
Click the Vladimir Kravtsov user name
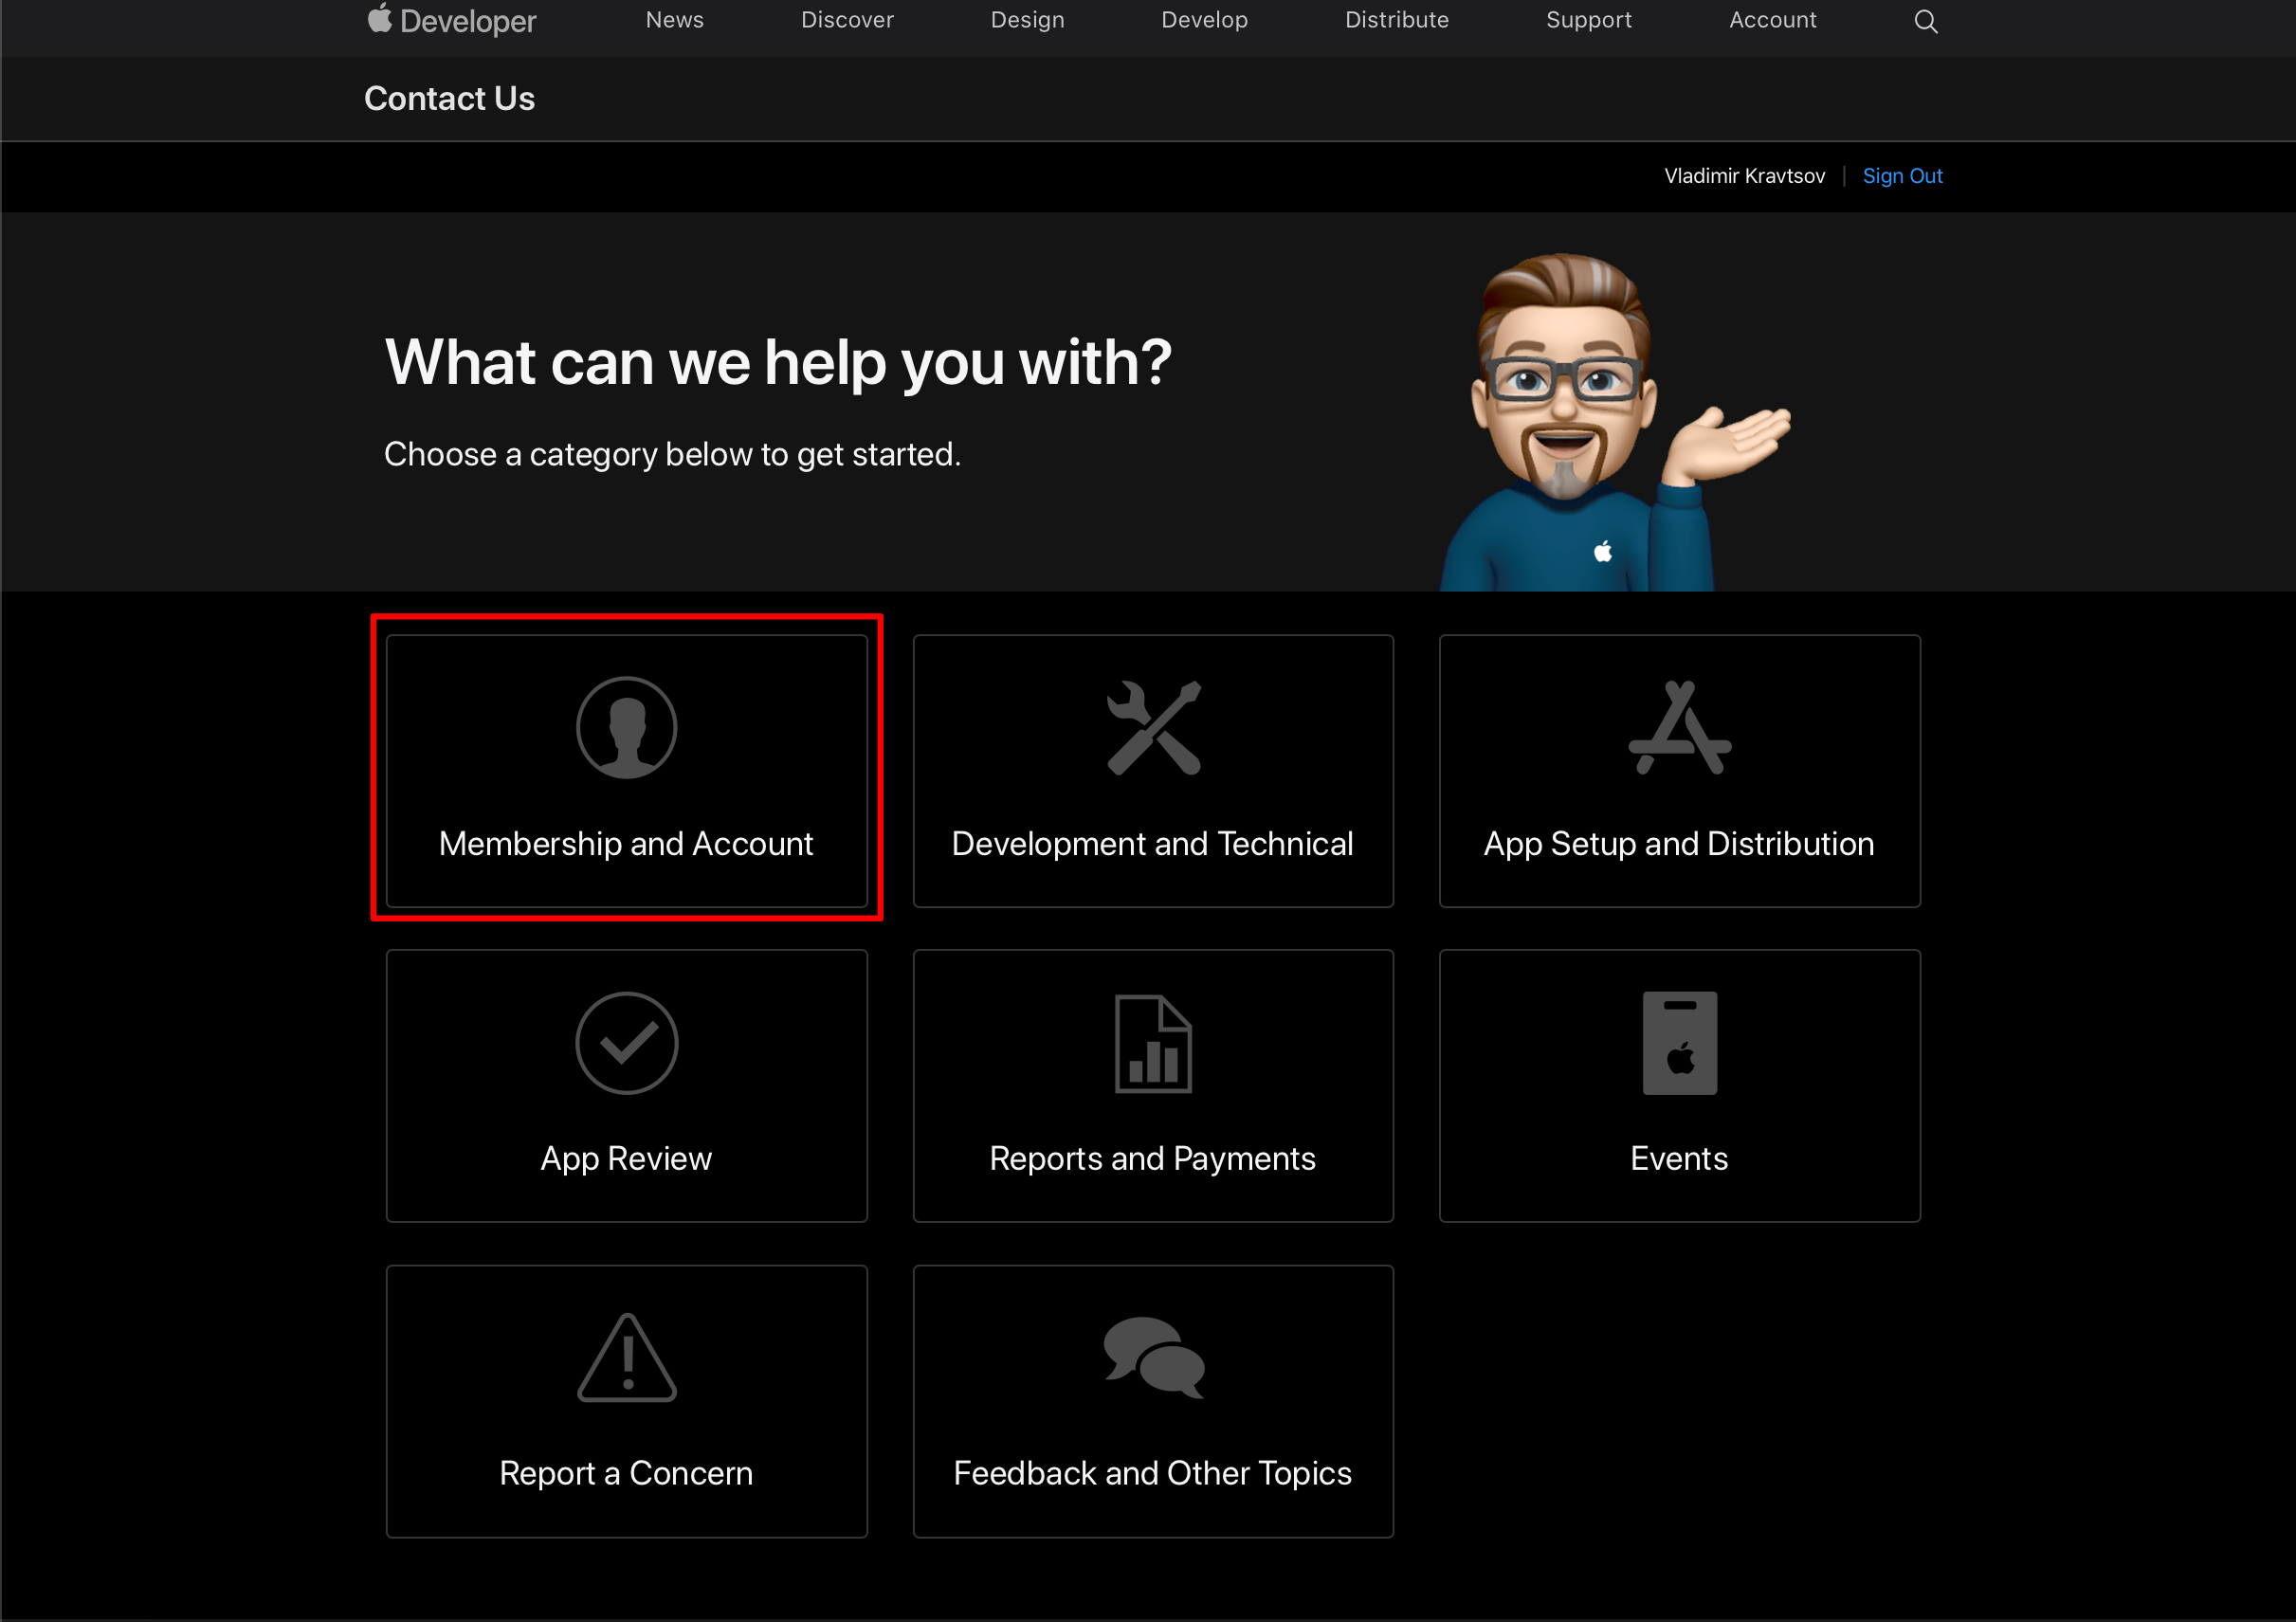click(x=1744, y=176)
